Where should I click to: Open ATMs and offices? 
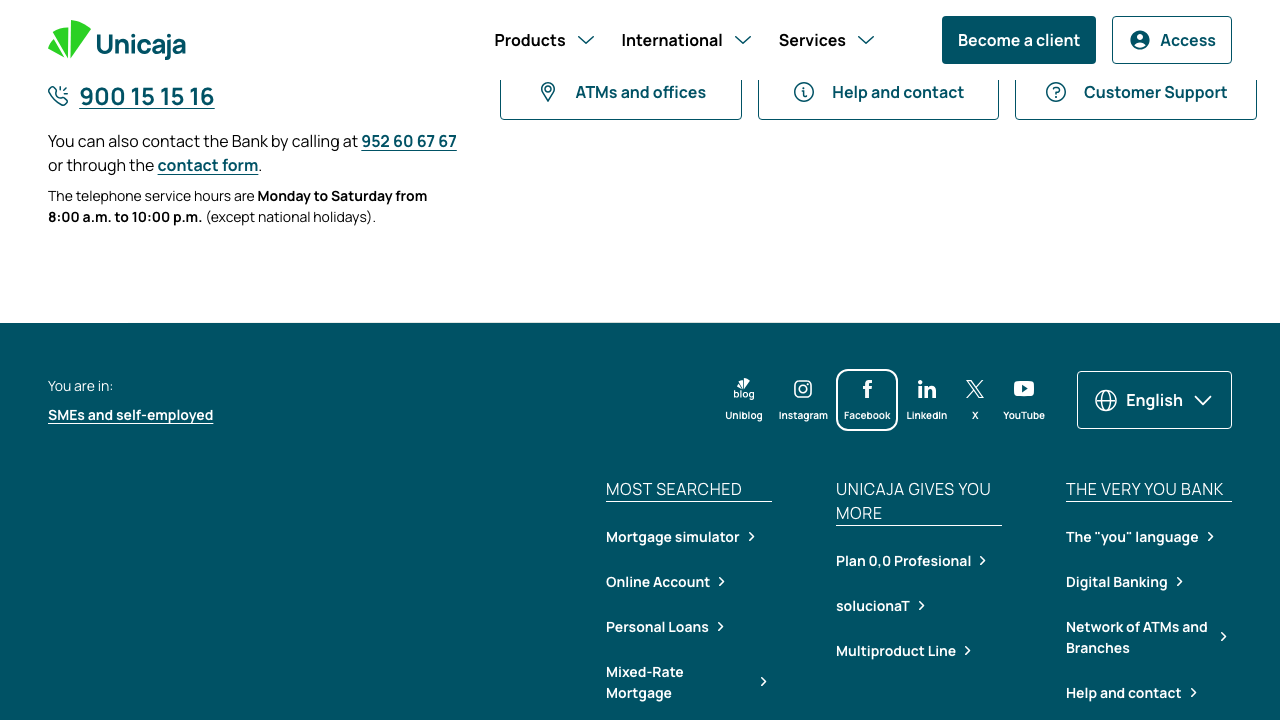tap(621, 92)
